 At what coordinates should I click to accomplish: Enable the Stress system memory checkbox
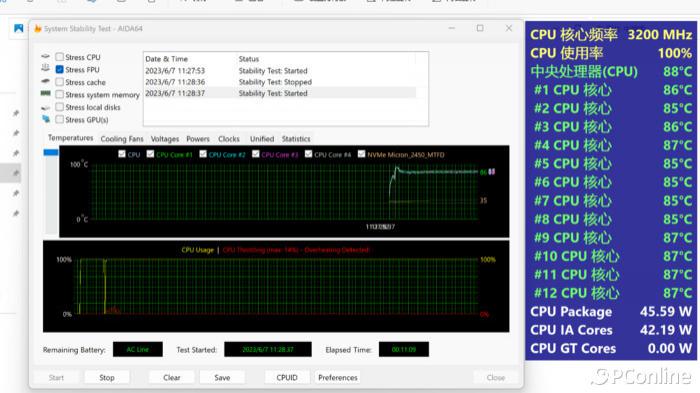[x=59, y=94]
